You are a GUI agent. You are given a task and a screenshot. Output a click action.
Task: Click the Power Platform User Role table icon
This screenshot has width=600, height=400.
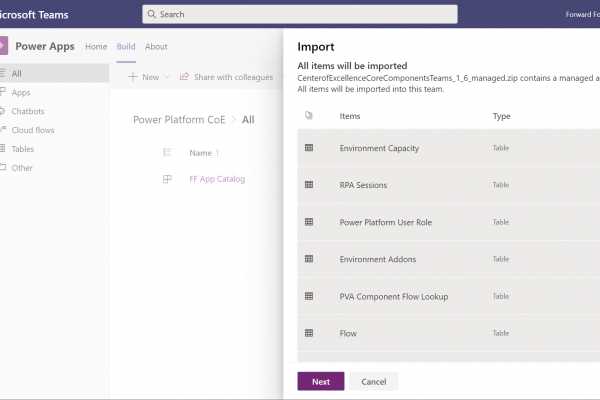coord(309,222)
